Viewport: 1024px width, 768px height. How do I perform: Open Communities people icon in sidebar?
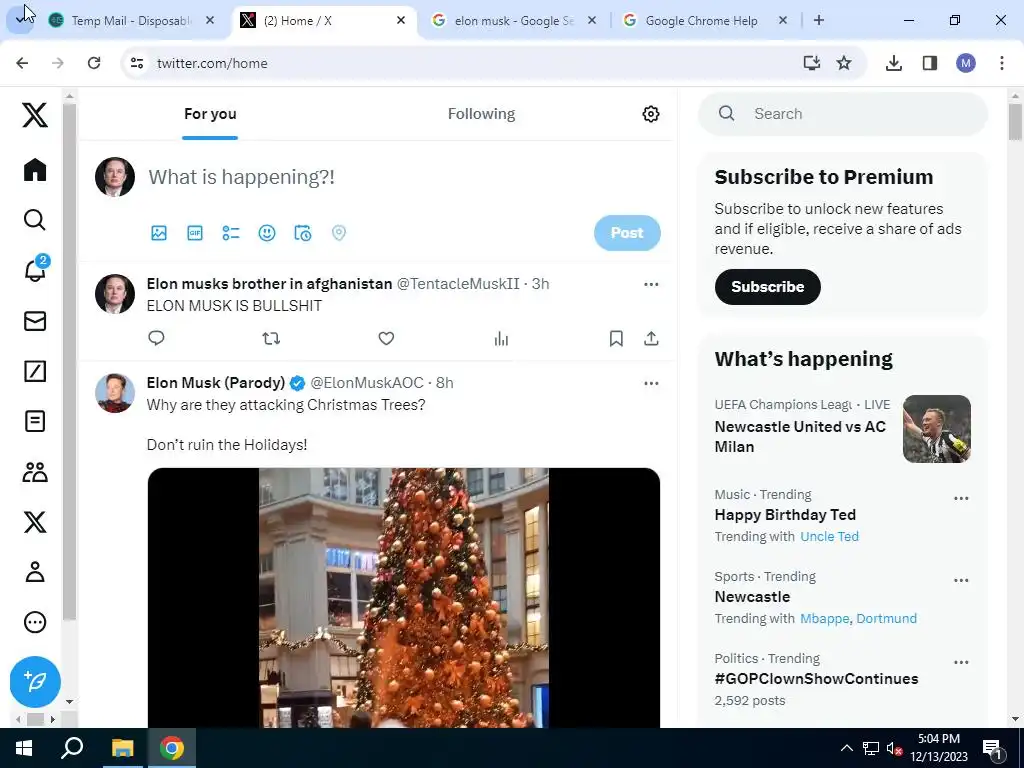coord(35,472)
